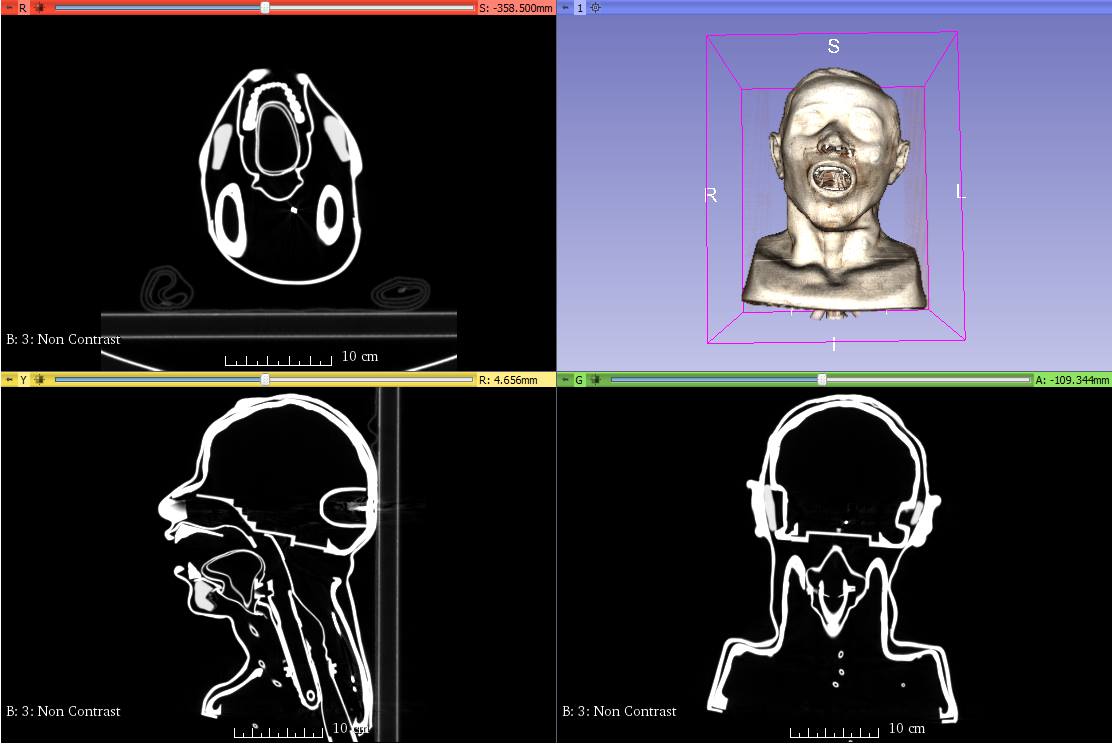This screenshot has width=1112, height=746.
Task: Click the Red slice offset slider handle
Action: [265, 7]
